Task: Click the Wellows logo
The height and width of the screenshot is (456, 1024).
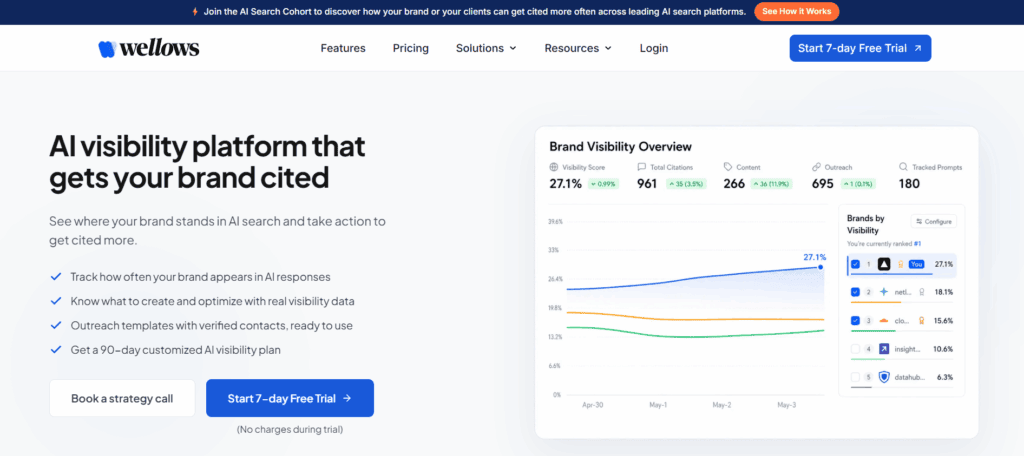Action: (149, 48)
